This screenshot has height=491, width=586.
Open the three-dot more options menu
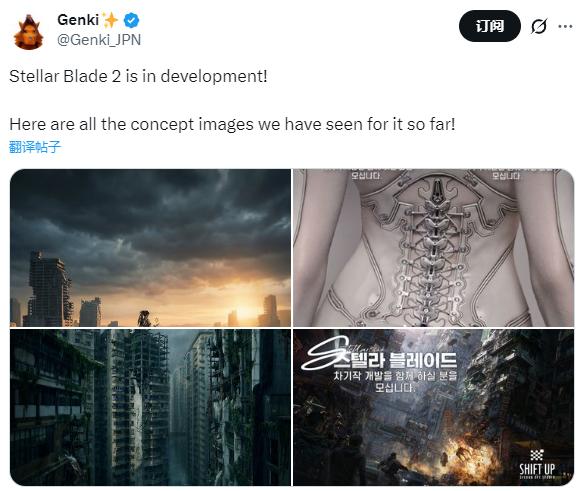[x=565, y=26]
